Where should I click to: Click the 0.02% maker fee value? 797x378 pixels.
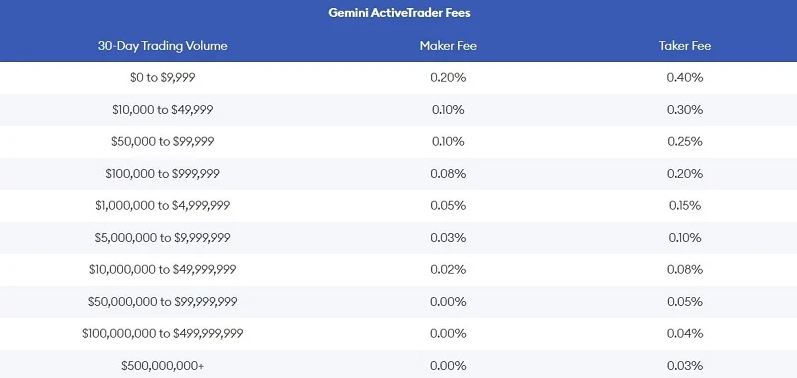pos(448,269)
